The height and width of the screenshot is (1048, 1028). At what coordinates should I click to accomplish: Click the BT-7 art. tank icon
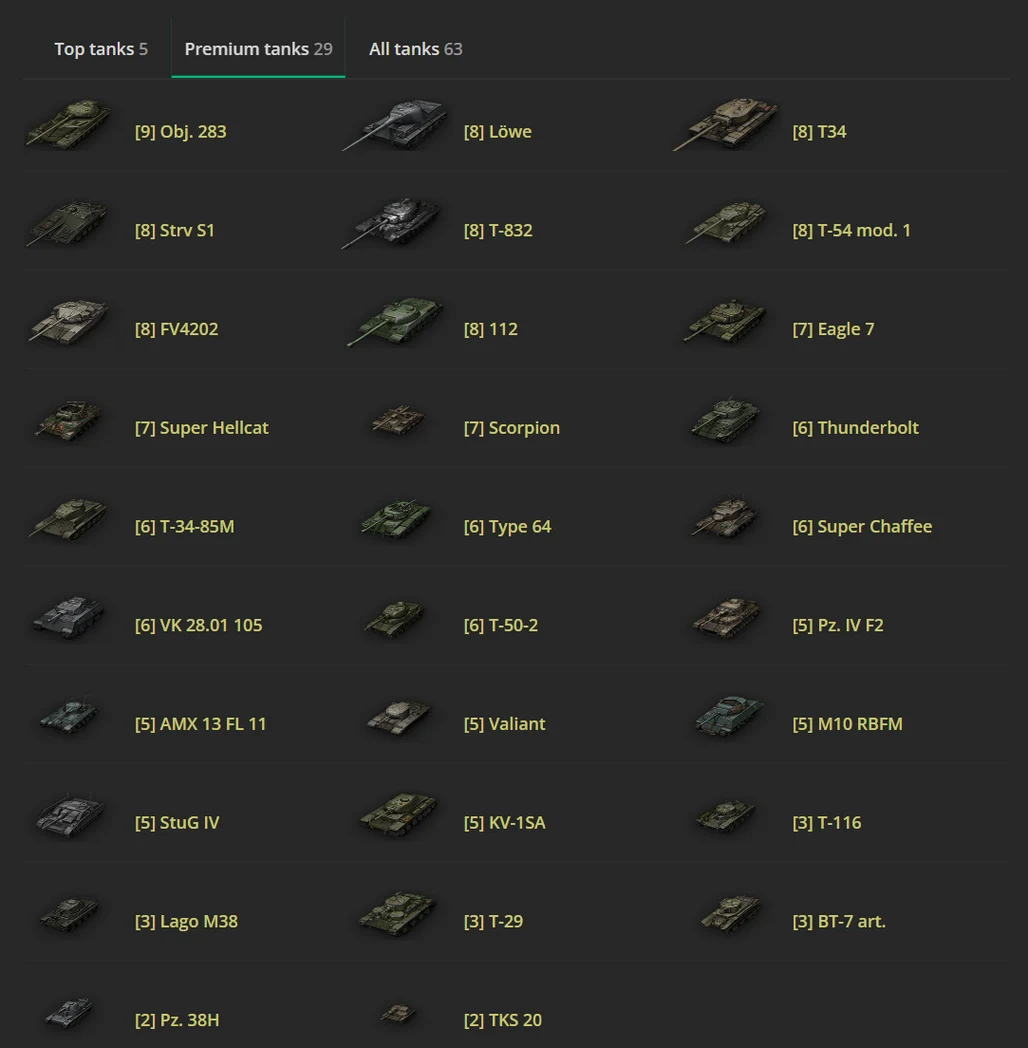pyautogui.click(x=730, y=914)
